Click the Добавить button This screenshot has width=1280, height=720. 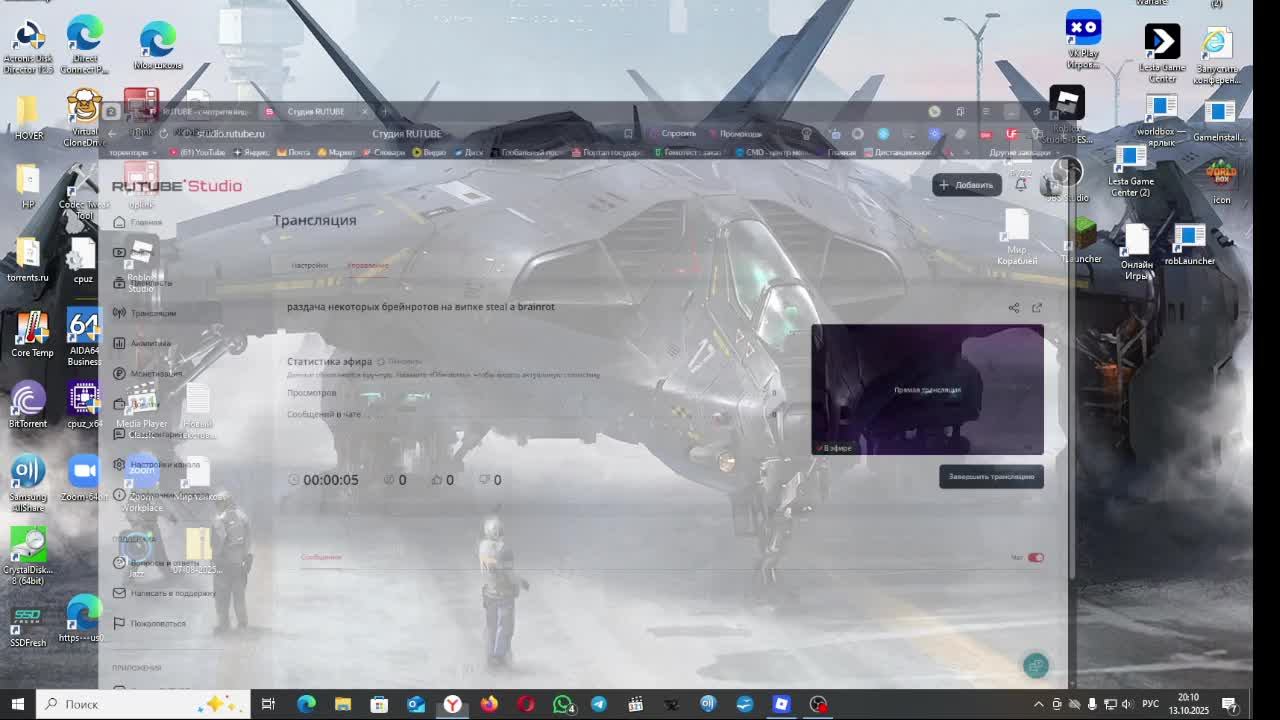(x=967, y=185)
